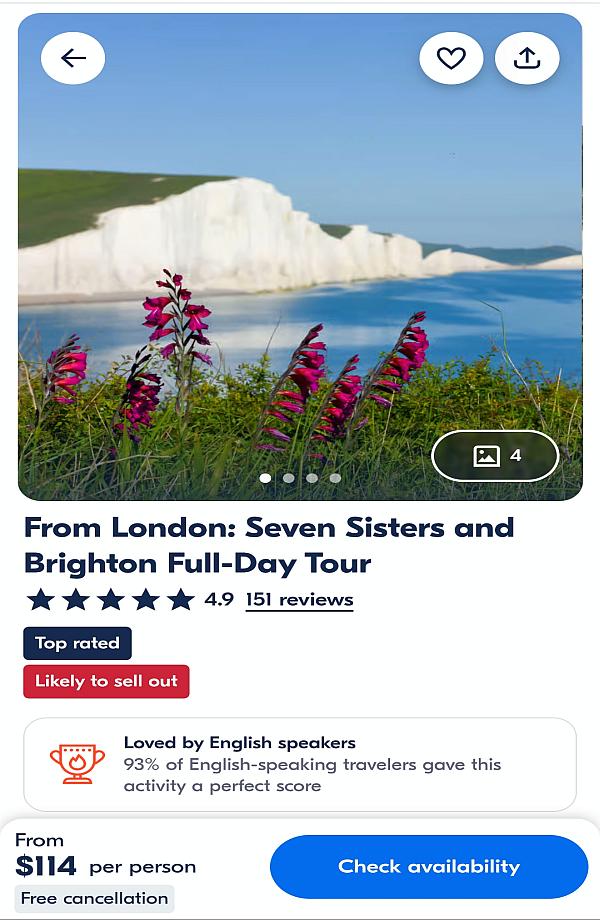Jump to third carousel dot
Screen dimensions: 600x920
pyautogui.click(x=312, y=478)
